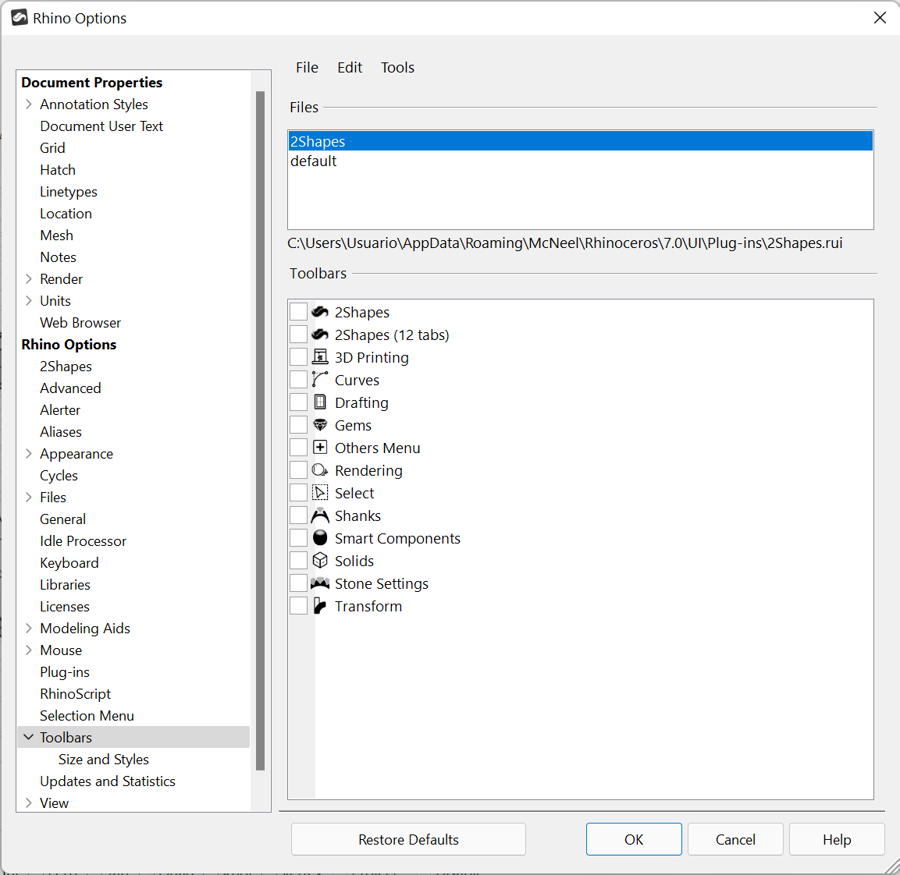Click the Solids cube icon
Image resolution: width=900 pixels, height=875 pixels.
tap(320, 561)
